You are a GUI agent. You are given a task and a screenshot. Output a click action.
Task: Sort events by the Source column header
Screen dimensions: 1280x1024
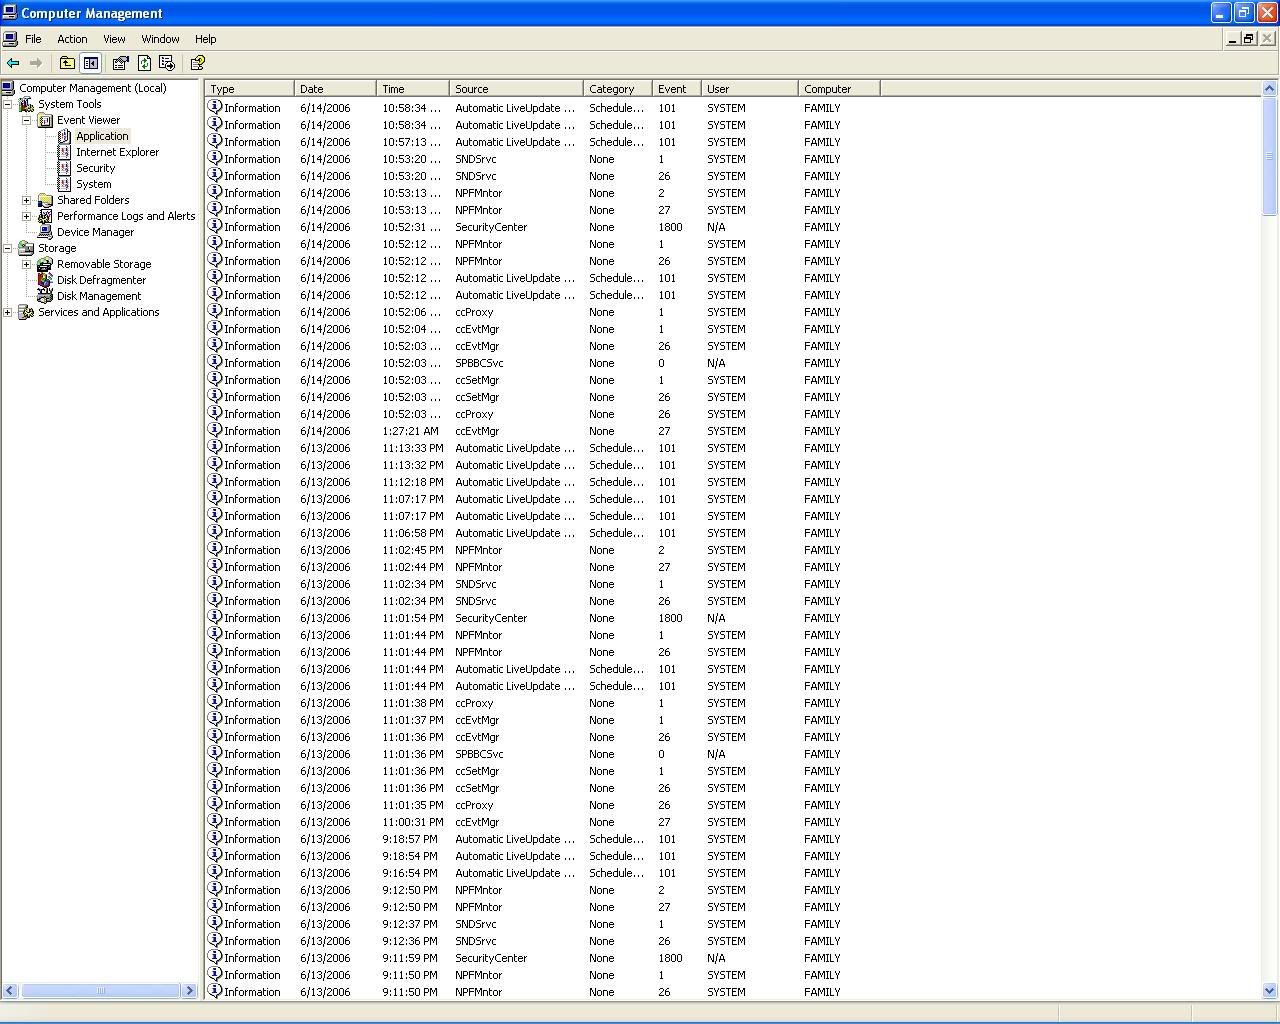pyautogui.click(x=515, y=89)
